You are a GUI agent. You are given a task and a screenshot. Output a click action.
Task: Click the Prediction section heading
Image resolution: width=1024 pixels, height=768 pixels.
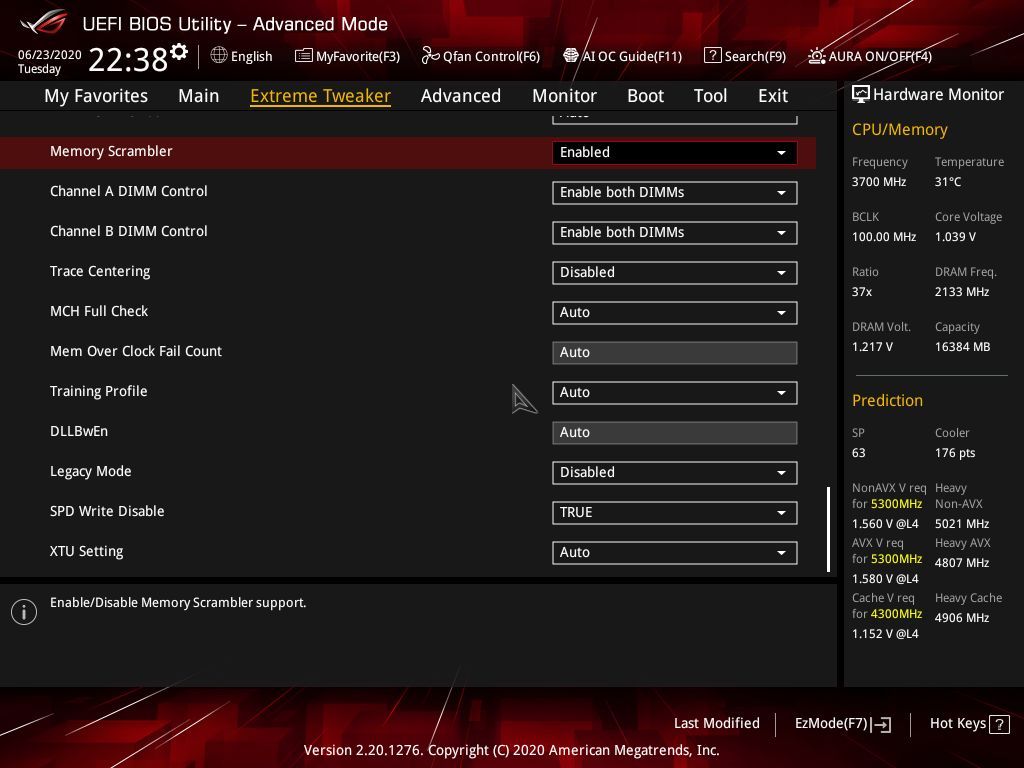(x=888, y=400)
